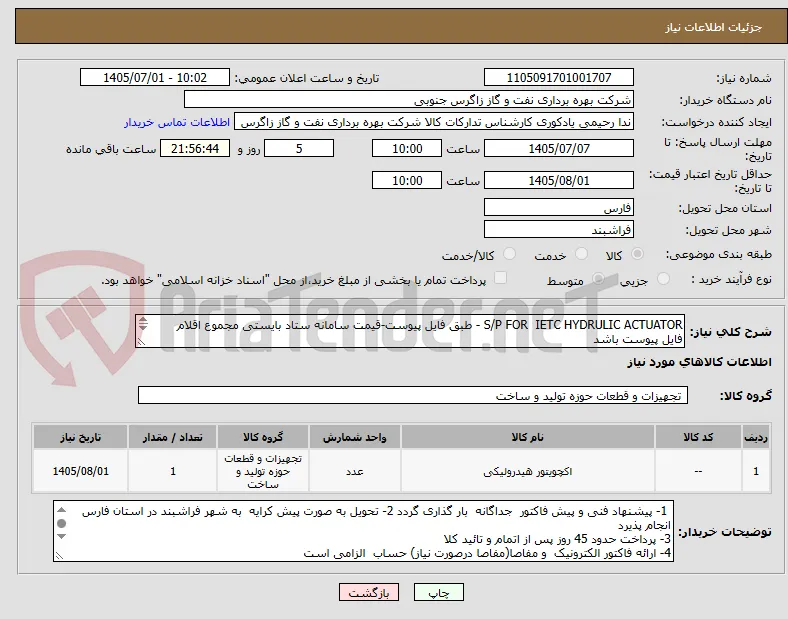
Task: Click the stepper arrows in description box
Action: (x=143, y=323)
